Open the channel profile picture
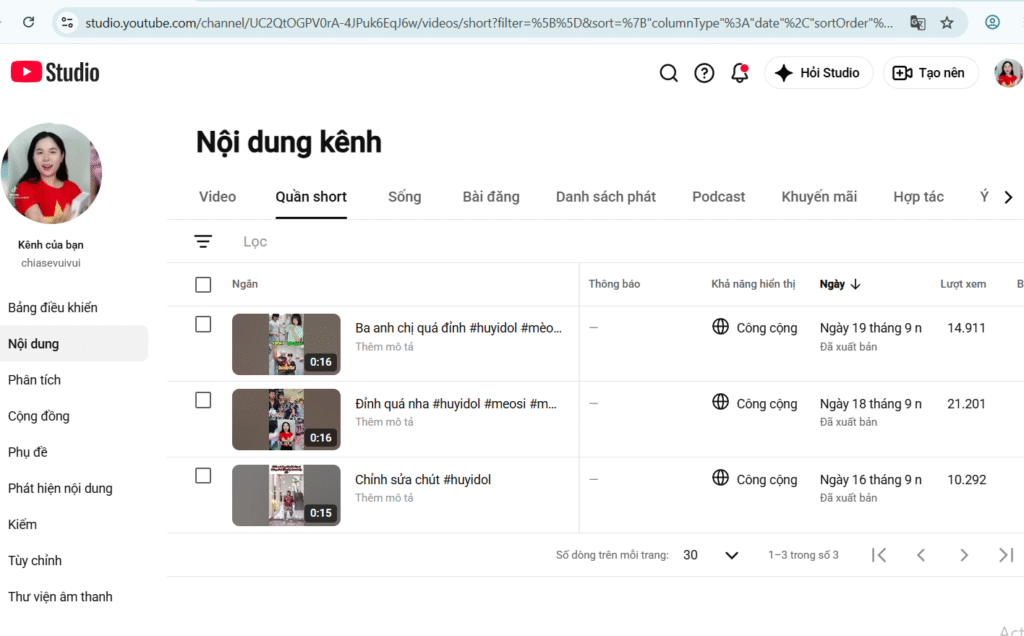This screenshot has height=636, width=1024. click(x=51, y=173)
